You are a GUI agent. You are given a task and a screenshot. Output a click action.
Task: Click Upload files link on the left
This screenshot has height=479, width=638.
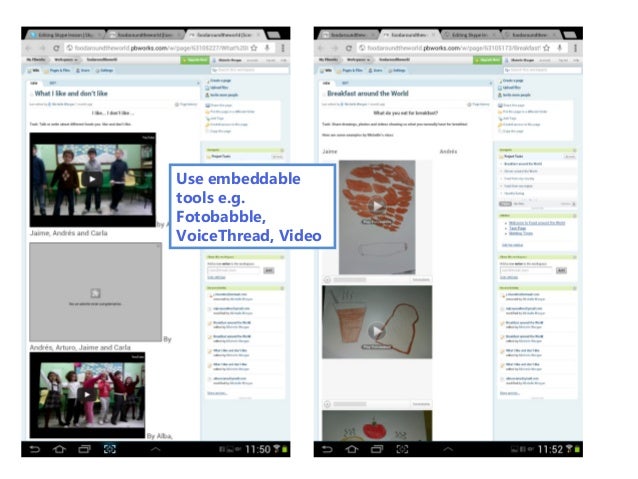point(217,87)
